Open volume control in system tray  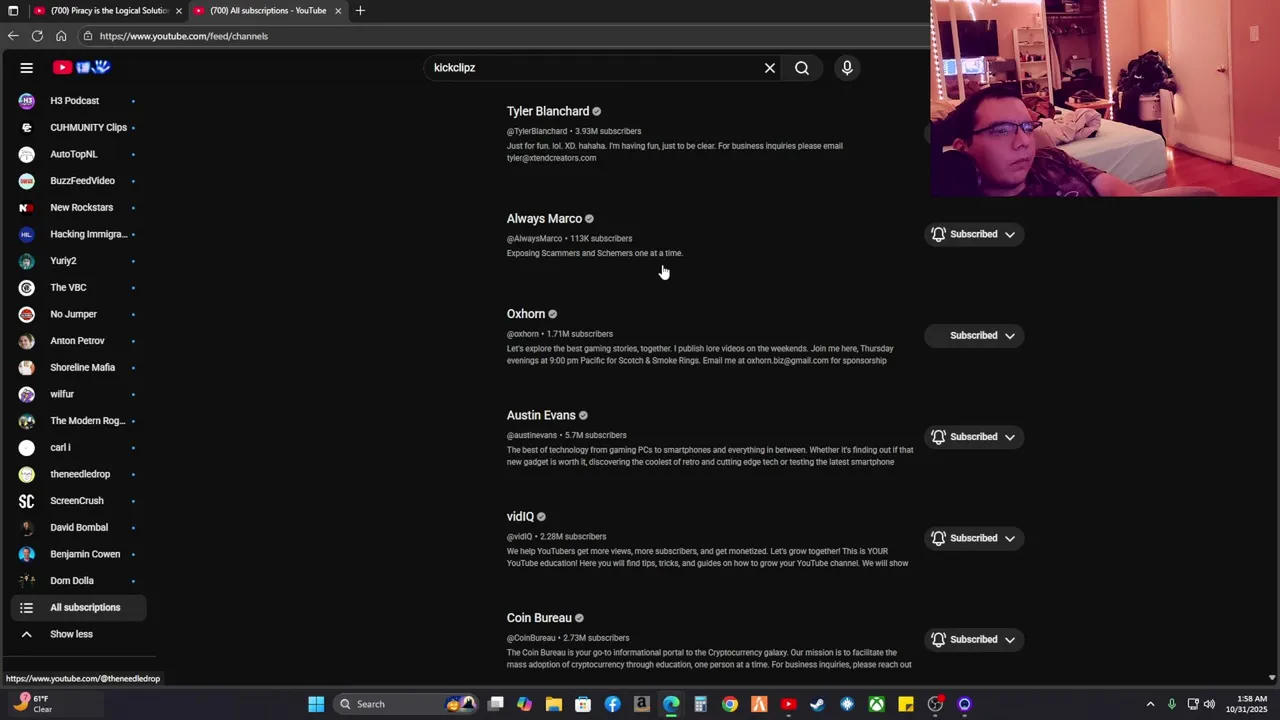1209,704
